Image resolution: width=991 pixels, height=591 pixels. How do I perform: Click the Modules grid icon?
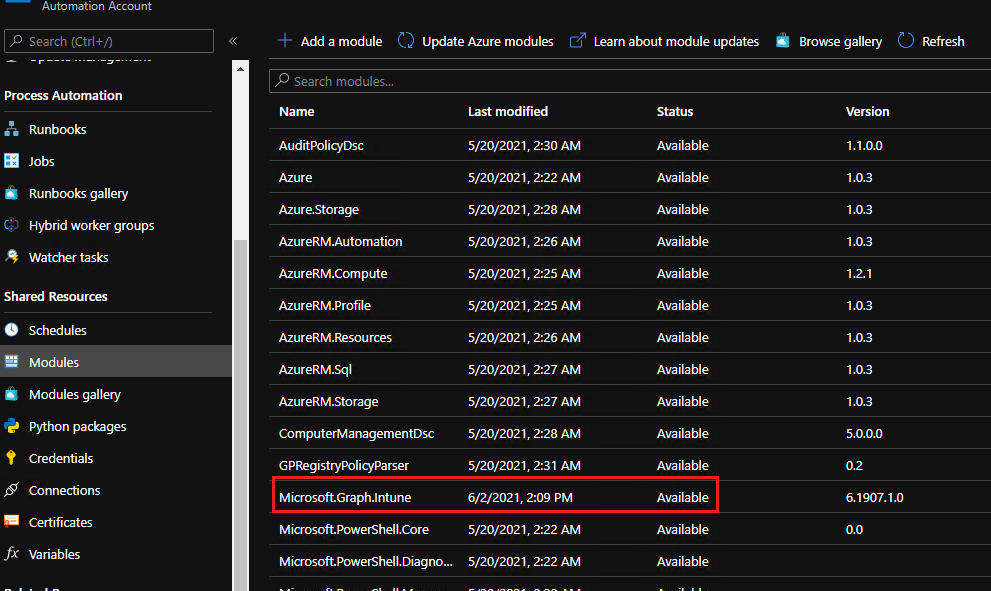(11, 362)
